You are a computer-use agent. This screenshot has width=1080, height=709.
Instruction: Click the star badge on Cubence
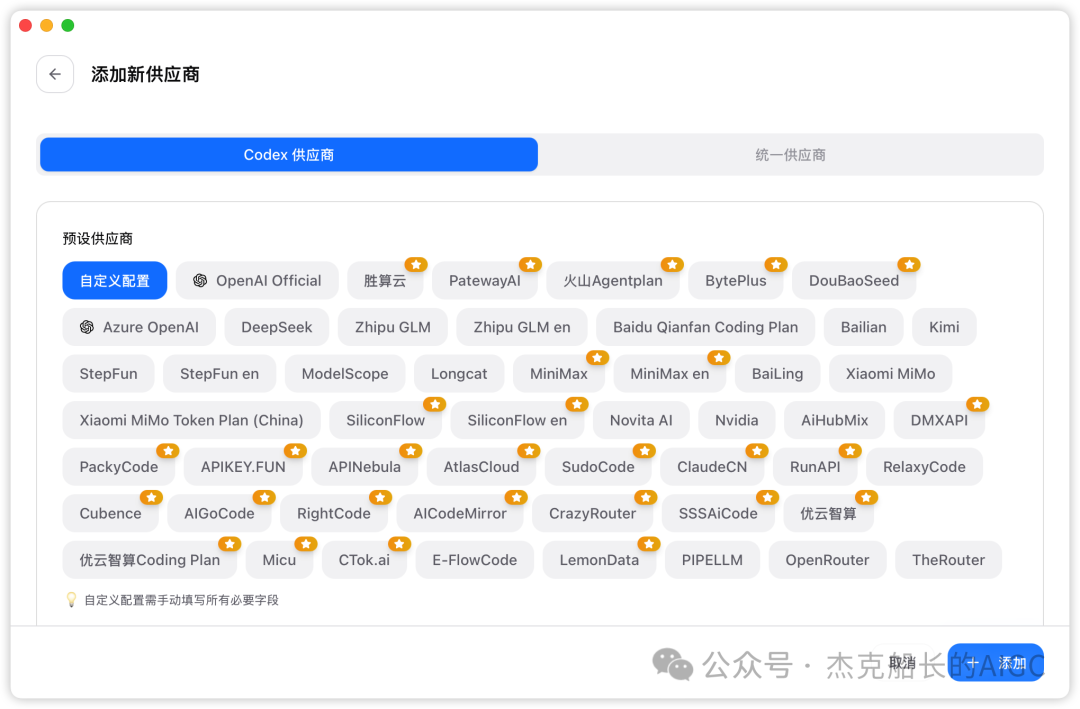coord(152,497)
